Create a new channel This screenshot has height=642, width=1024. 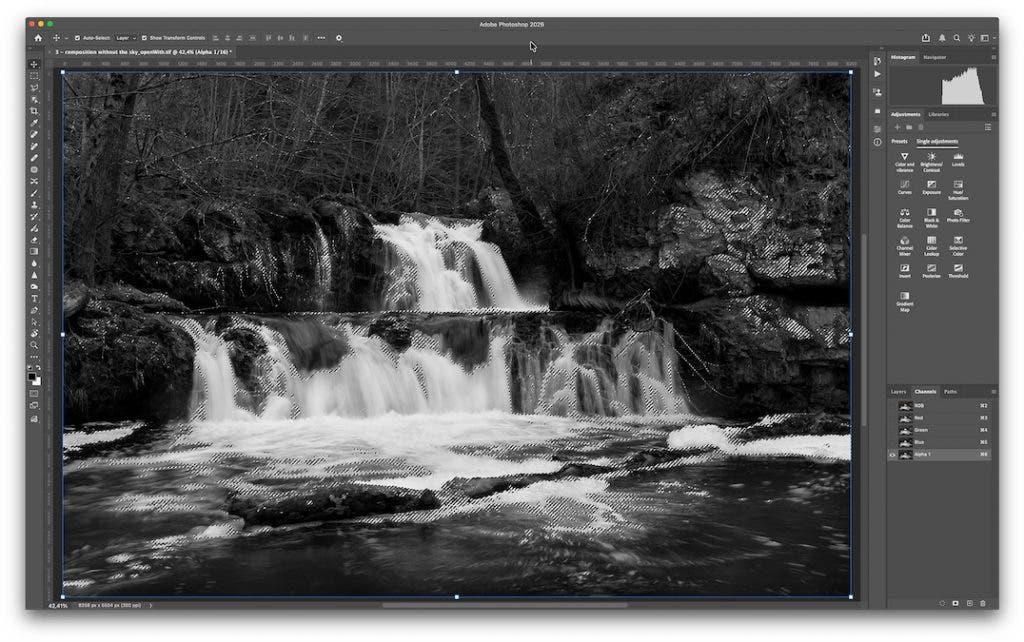click(969, 603)
